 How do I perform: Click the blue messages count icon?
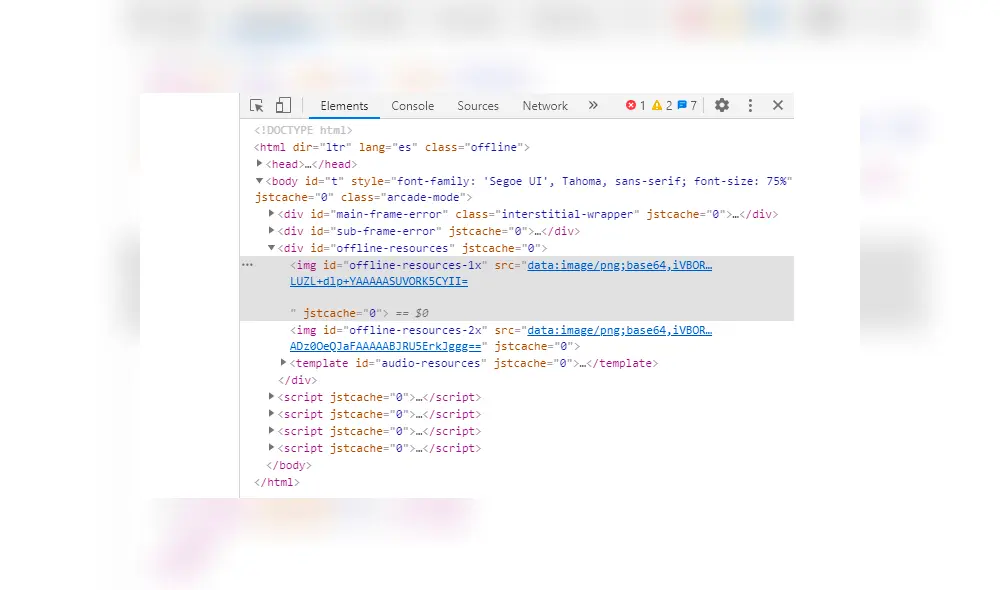[682, 105]
